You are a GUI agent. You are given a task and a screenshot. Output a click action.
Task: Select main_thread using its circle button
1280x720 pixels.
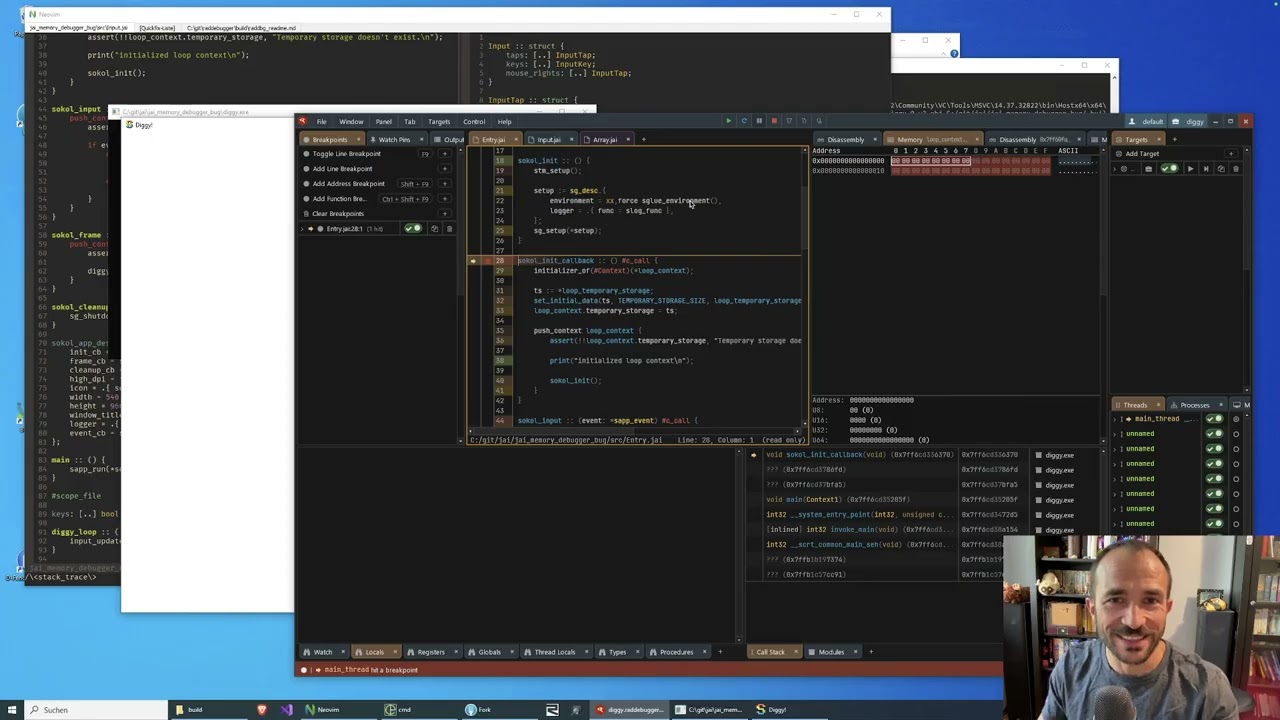1236,419
